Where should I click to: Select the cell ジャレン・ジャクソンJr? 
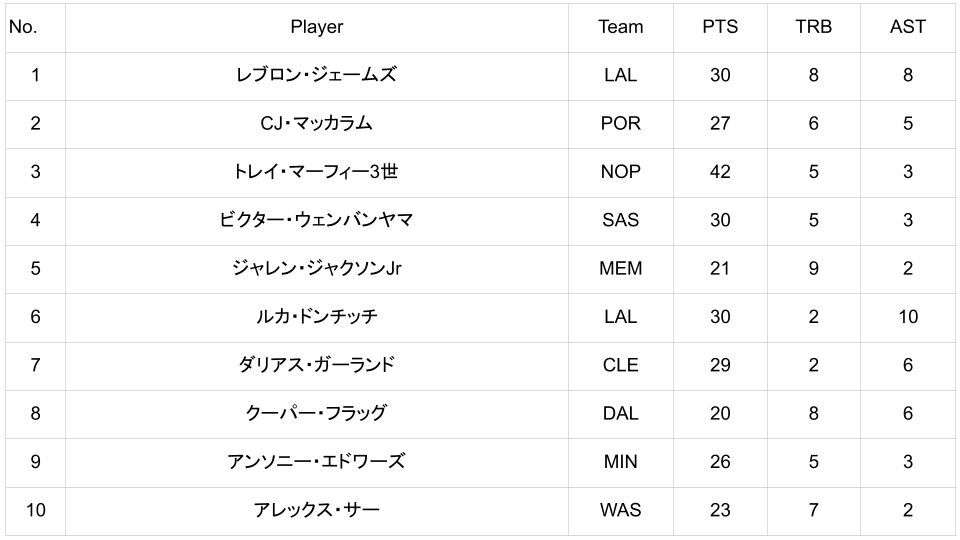[316, 268]
